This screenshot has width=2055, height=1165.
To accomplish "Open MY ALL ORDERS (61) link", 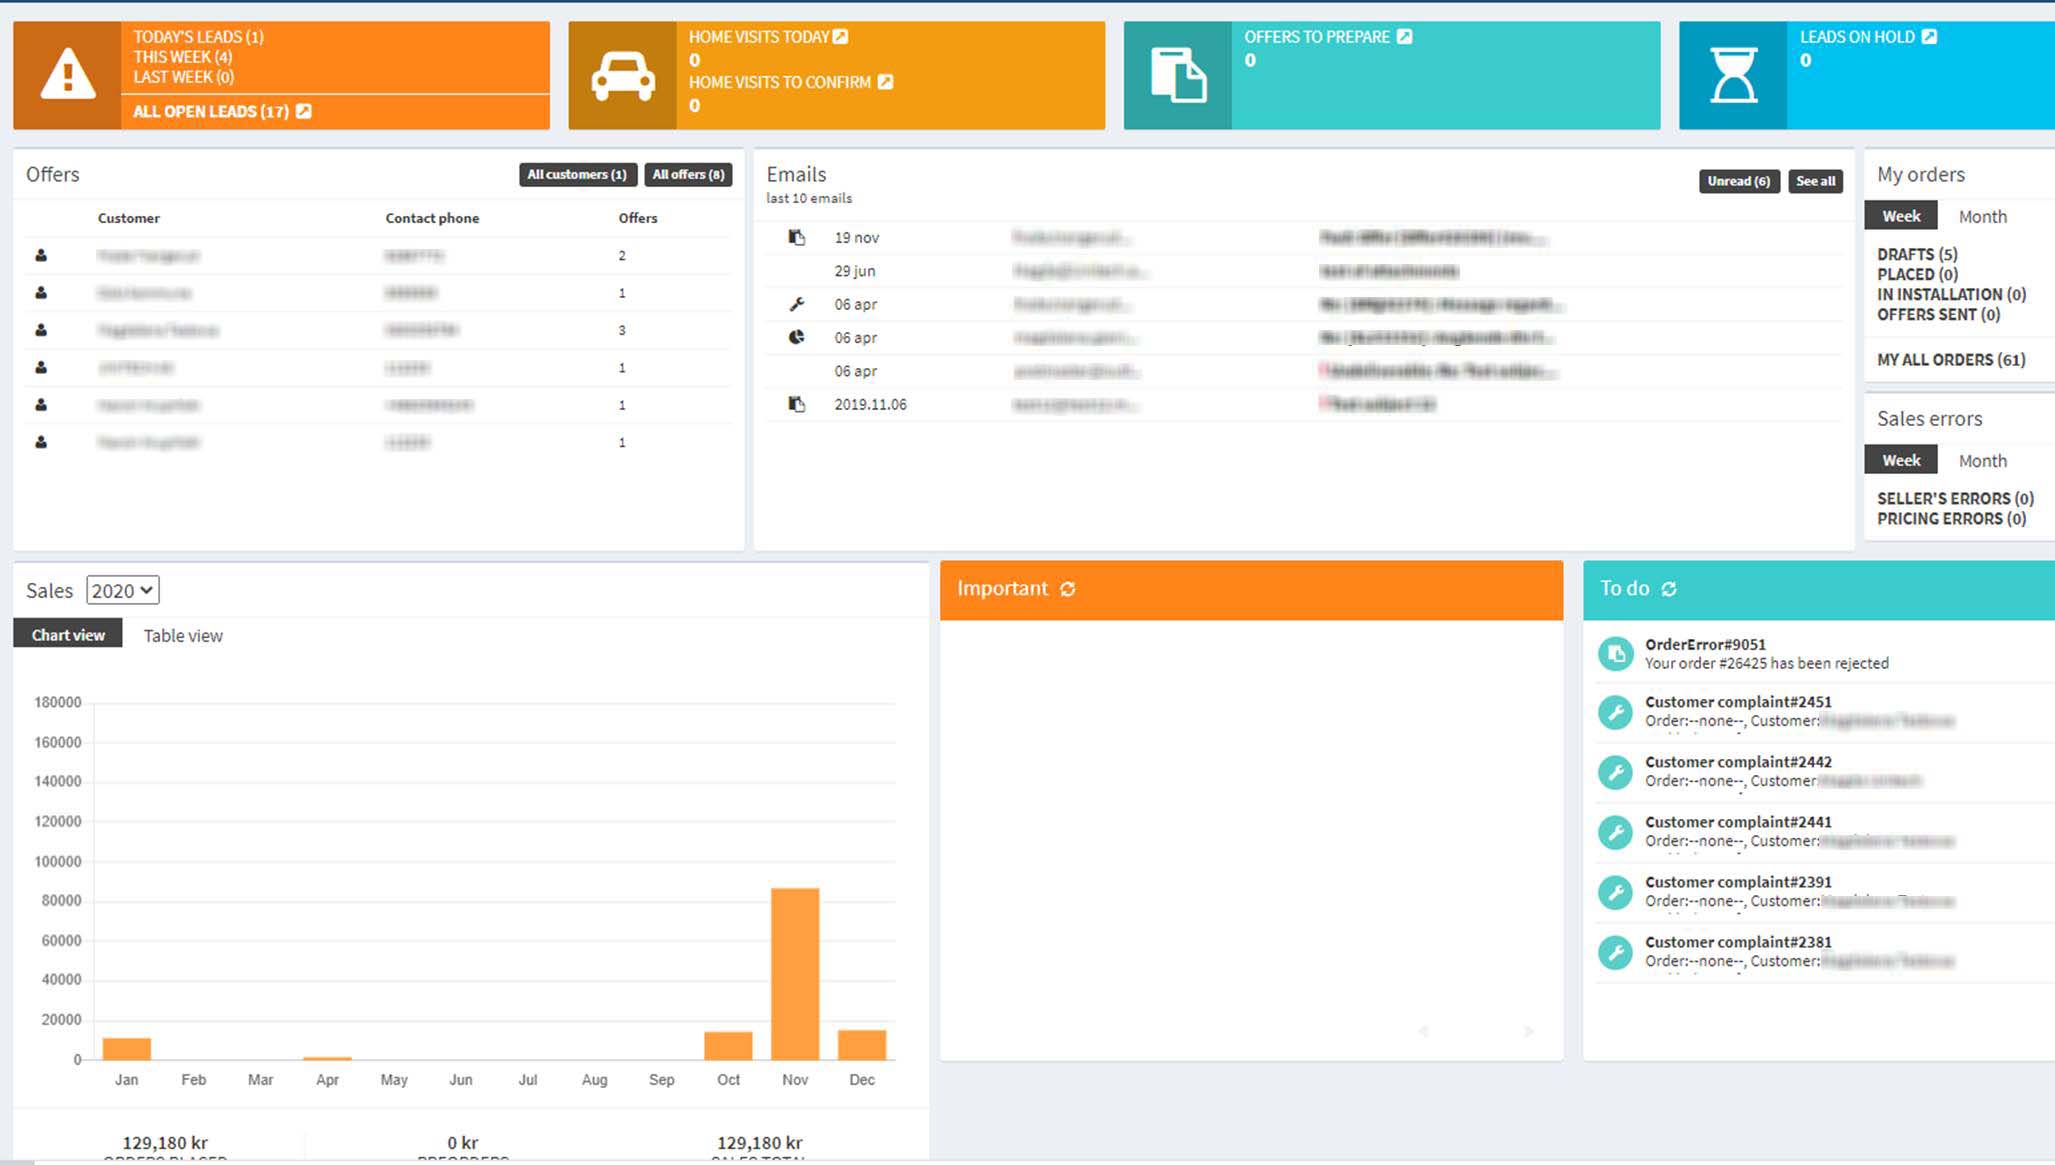I will tap(1950, 360).
